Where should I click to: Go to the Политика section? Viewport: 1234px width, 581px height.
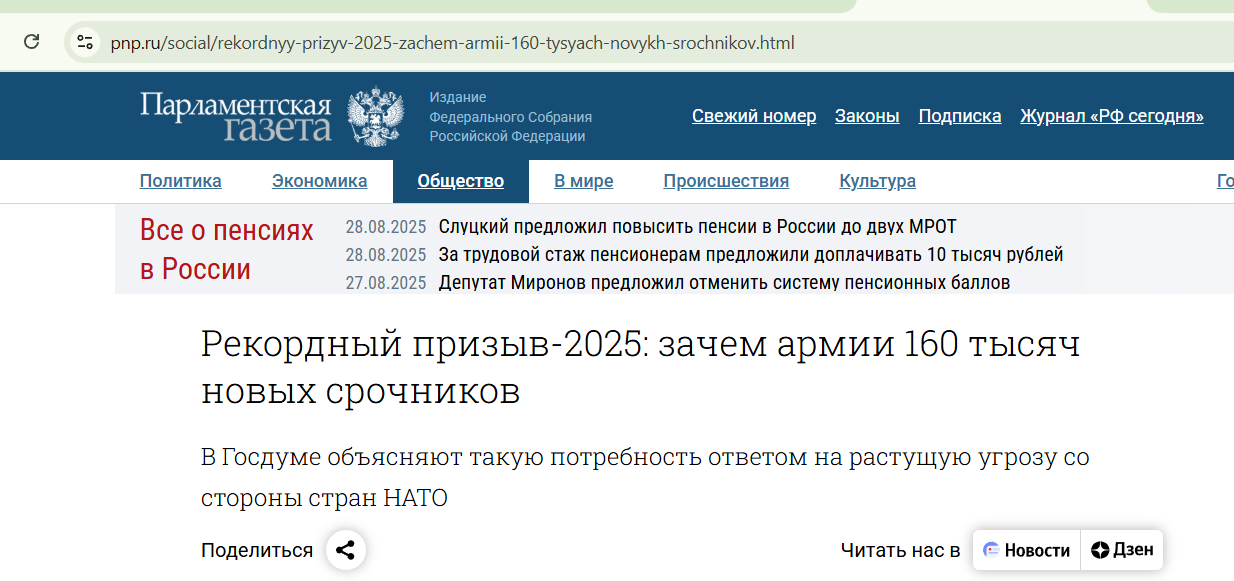pyautogui.click(x=181, y=181)
